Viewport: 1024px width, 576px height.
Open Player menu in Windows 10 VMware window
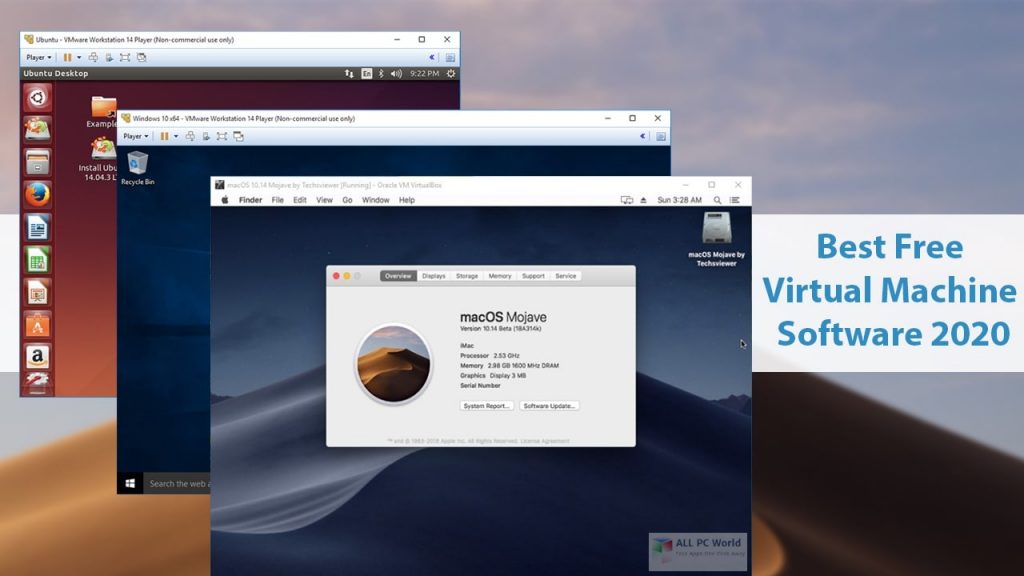pyautogui.click(x=136, y=136)
